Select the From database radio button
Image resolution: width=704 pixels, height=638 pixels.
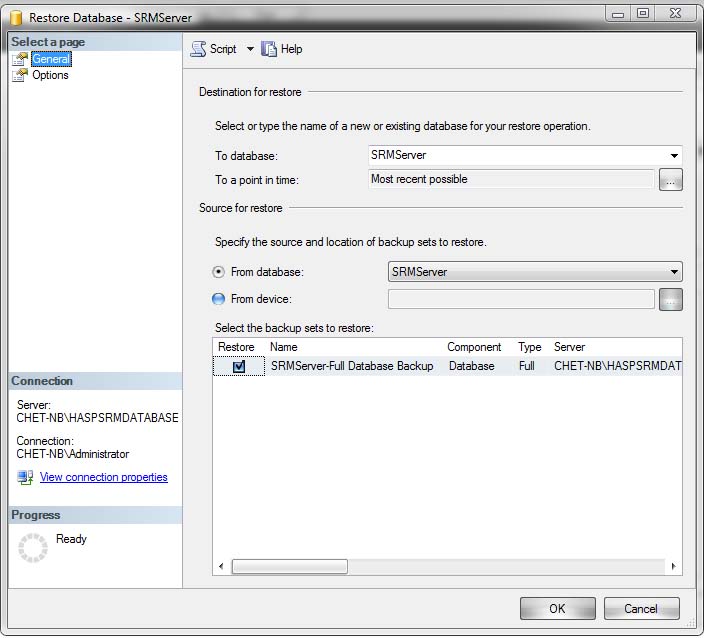click(218, 272)
